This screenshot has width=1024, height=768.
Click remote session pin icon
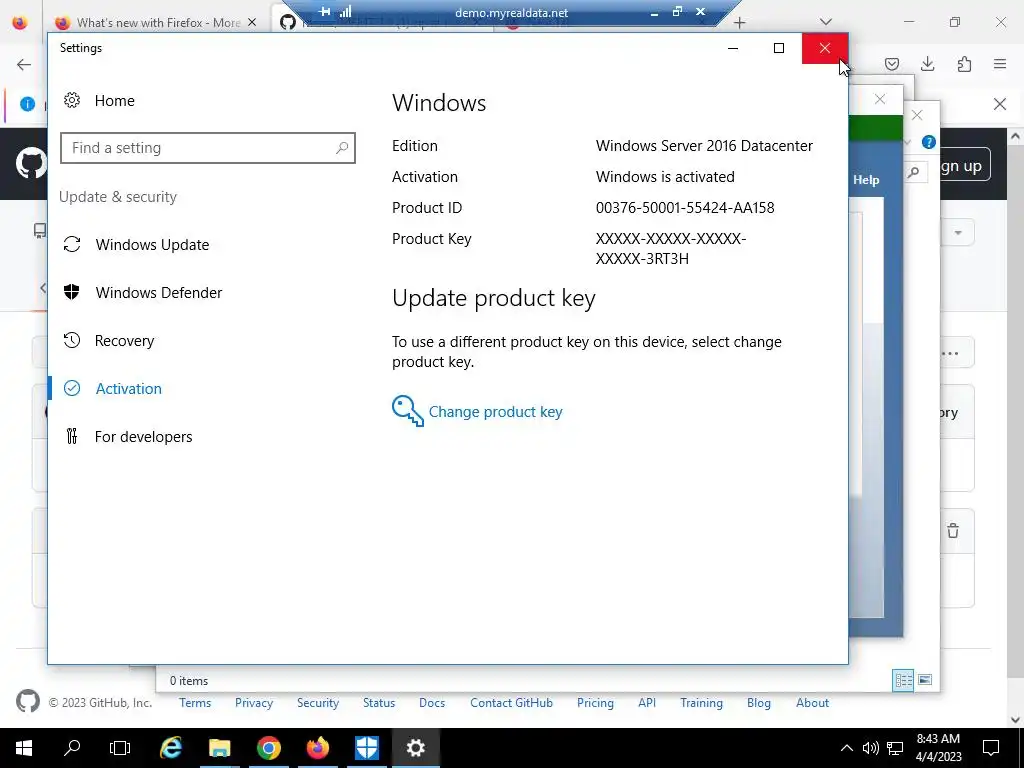coord(324,12)
